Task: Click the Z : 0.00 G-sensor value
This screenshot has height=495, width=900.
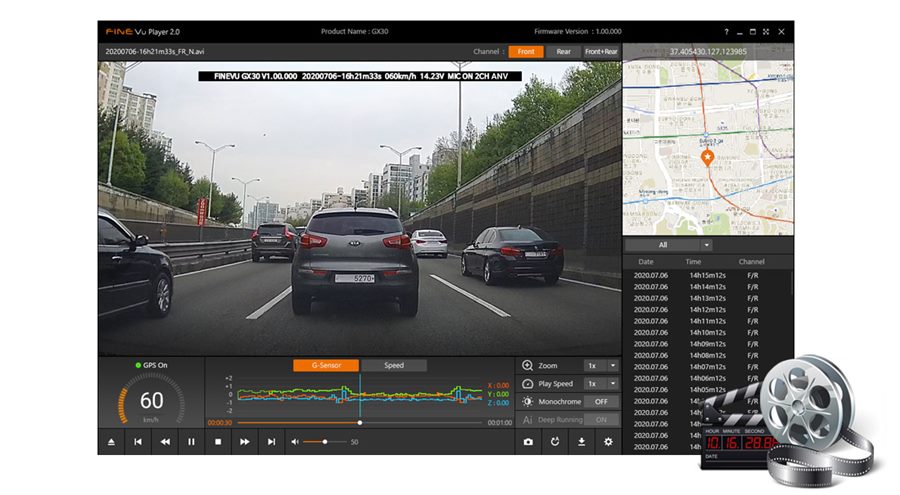Action: 498,403
